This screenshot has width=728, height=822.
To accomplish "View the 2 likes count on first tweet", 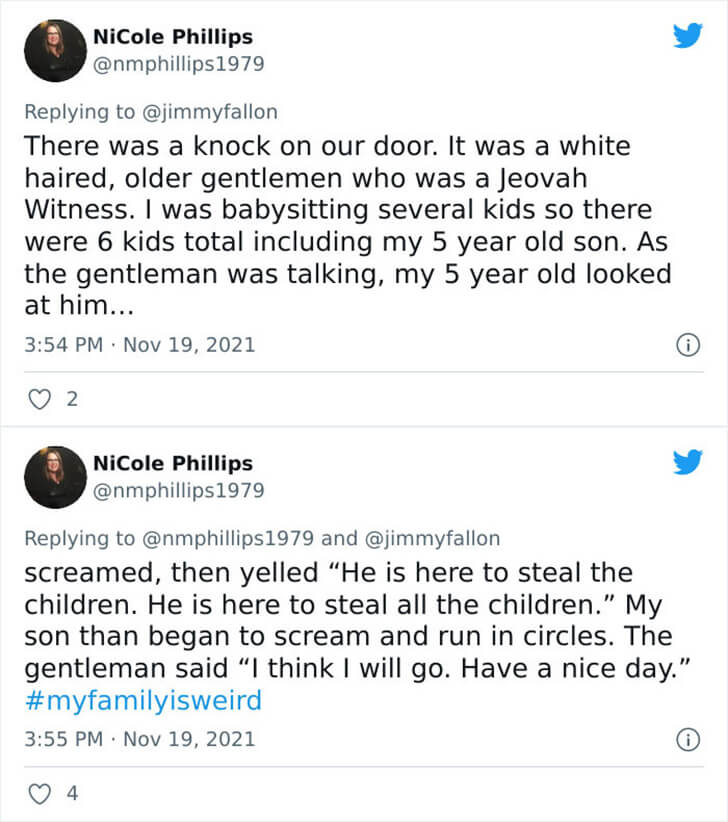I will tap(72, 399).
